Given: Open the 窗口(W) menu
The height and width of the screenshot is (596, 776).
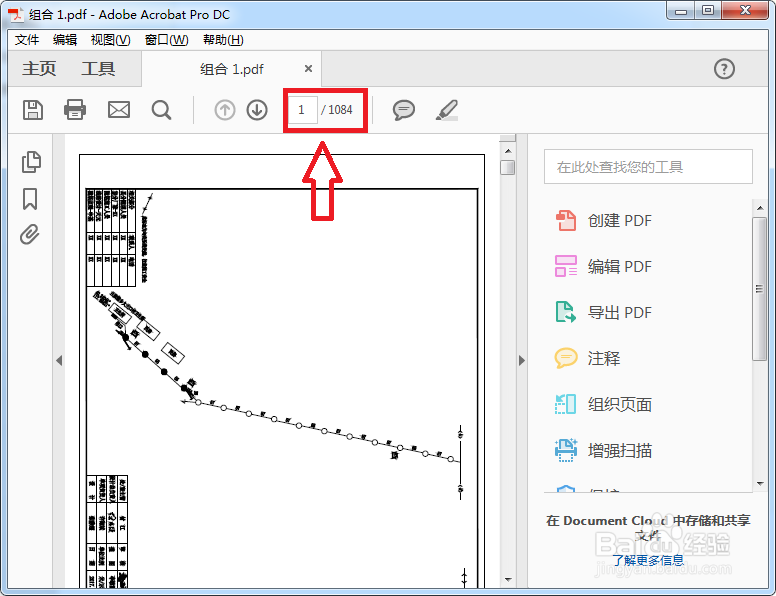Looking at the screenshot, I should pos(166,40).
